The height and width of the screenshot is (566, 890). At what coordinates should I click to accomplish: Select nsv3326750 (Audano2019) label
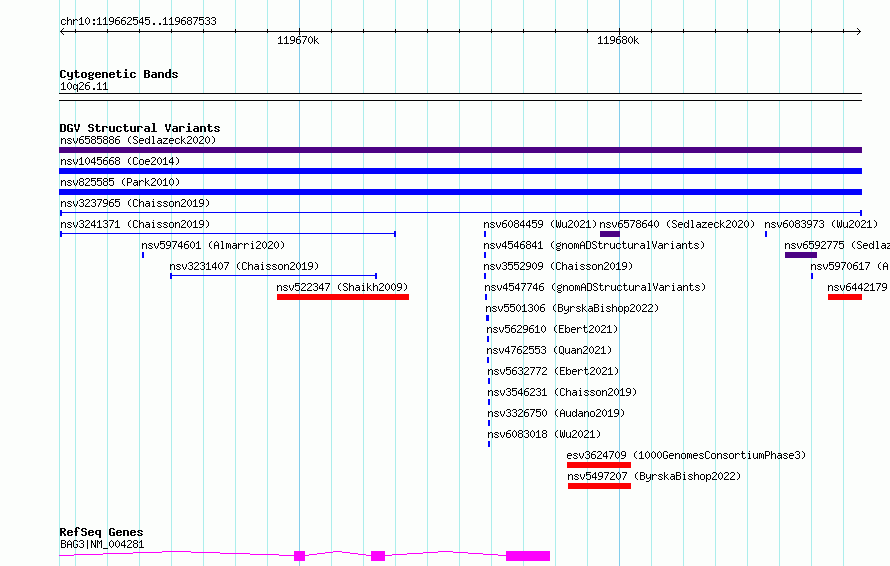(x=556, y=413)
